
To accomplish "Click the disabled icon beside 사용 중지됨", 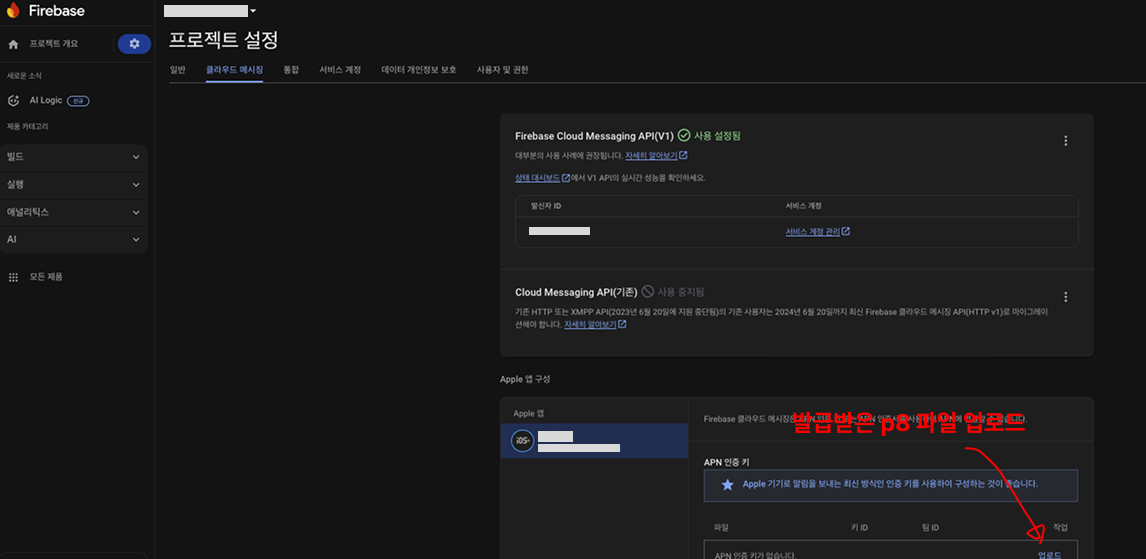I will pyautogui.click(x=648, y=292).
